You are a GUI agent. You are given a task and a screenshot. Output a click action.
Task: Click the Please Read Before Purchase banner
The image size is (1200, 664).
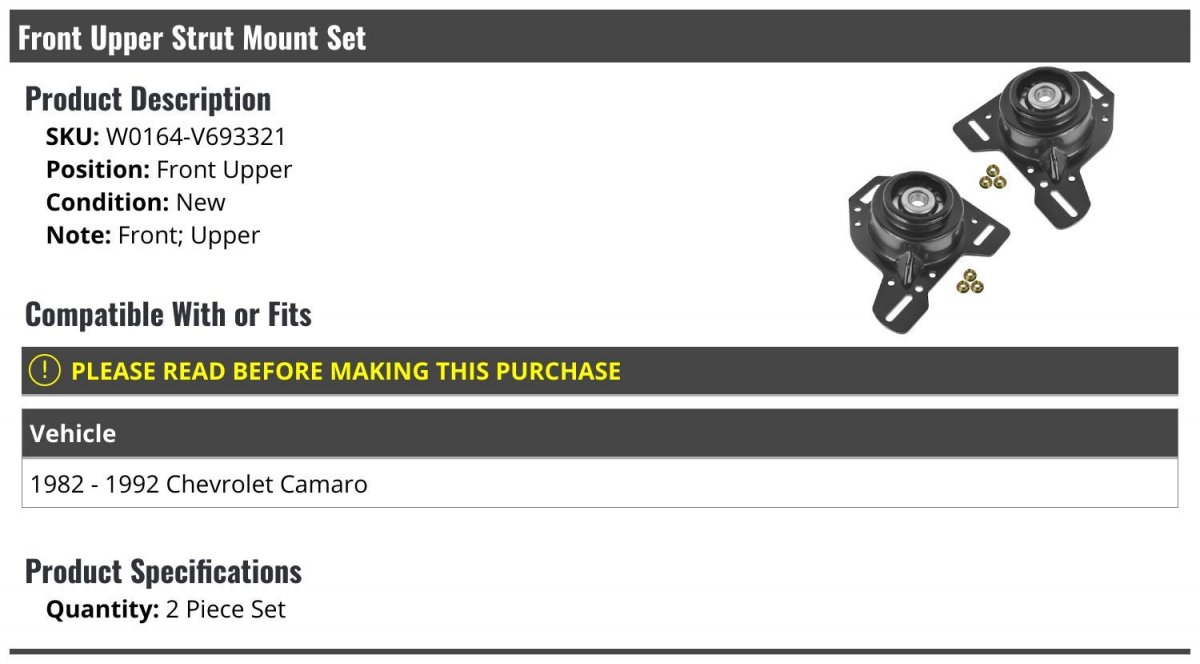pos(600,371)
